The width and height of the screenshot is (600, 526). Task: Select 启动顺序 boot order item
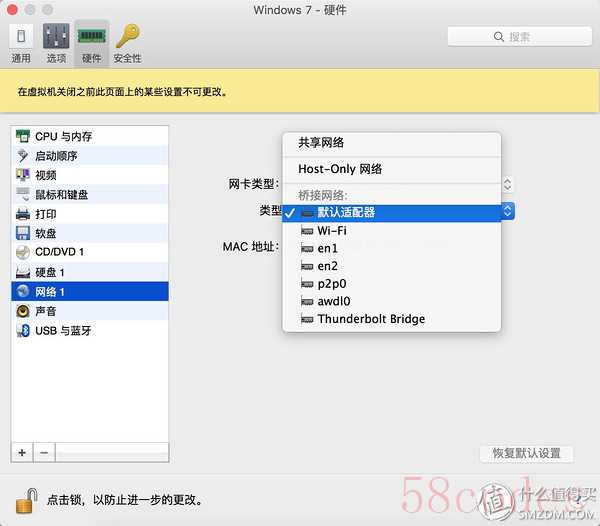[x=56, y=156]
